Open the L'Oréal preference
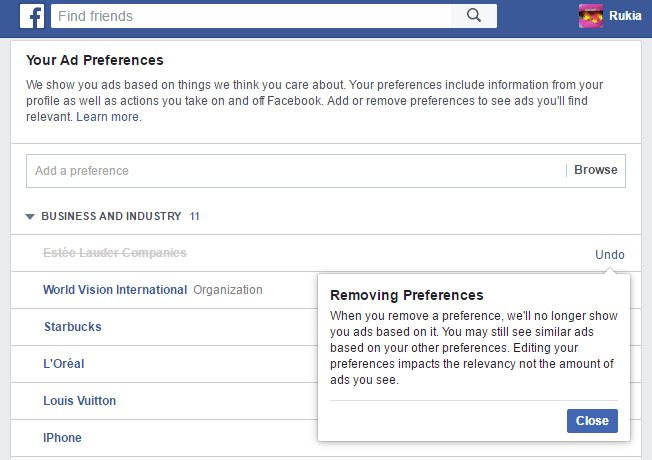Screen dimensions: 652x460 click(64, 364)
